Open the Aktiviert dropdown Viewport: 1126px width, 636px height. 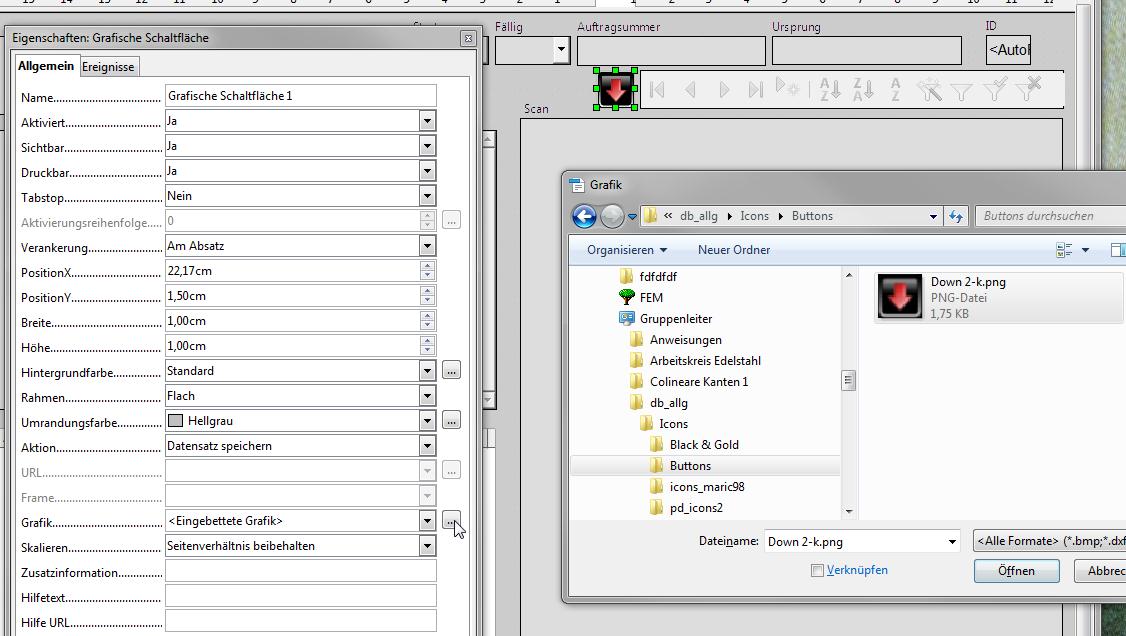[x=427, y=120]
